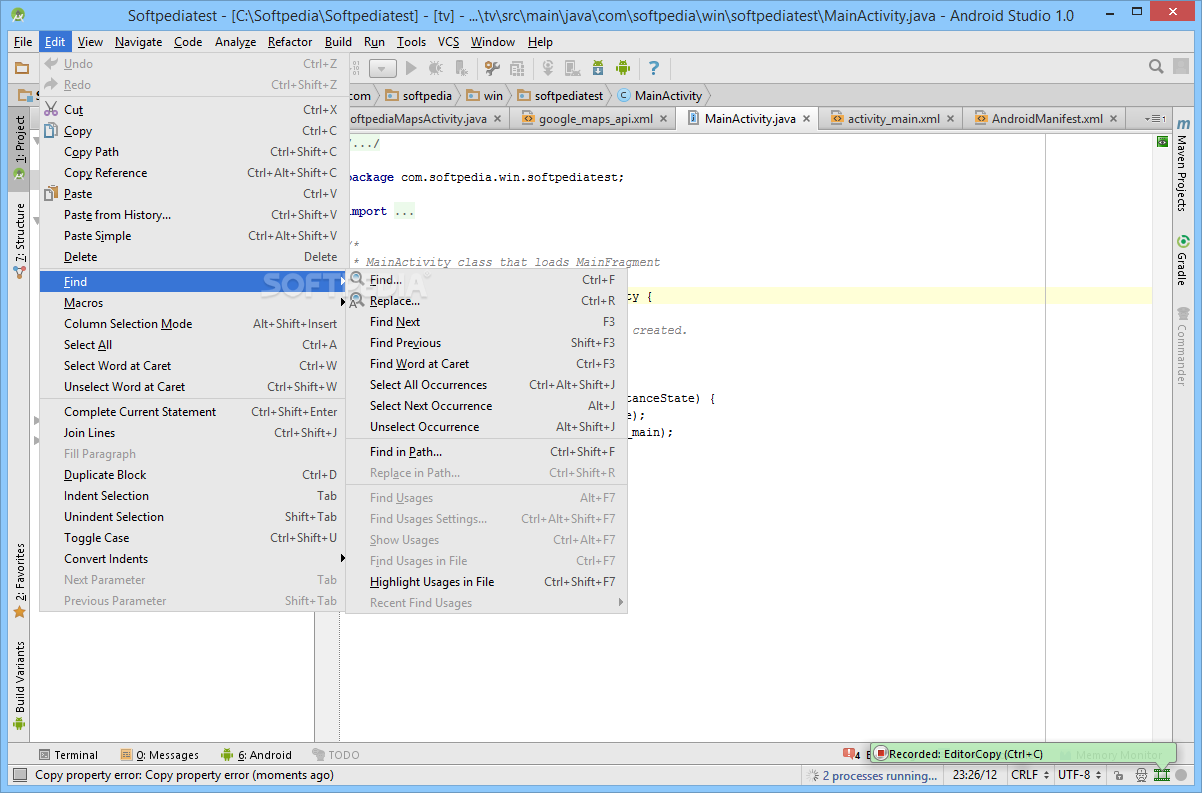Expand the folded import block
This screenshot has width=1202, height=793.
[404, 212]
